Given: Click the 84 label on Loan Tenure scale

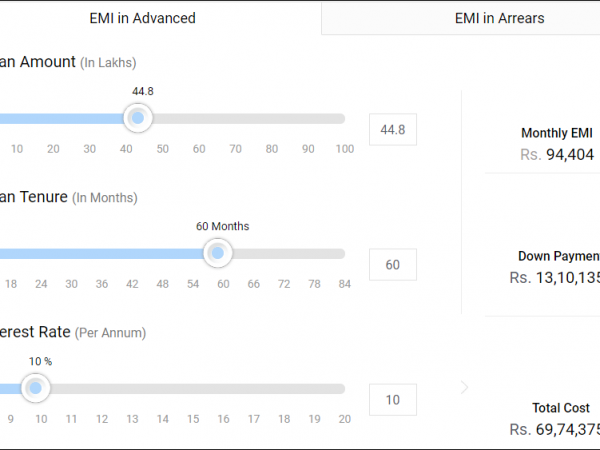Looking at the screenshot, I should pyautogui.click(x=344, y=284).
